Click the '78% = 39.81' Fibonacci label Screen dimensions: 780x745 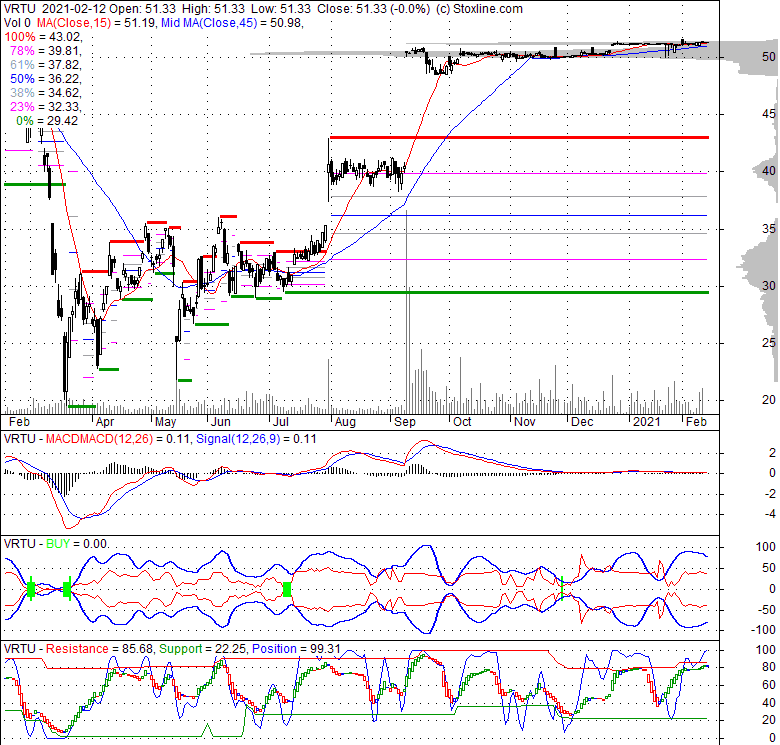click(45, 51)
